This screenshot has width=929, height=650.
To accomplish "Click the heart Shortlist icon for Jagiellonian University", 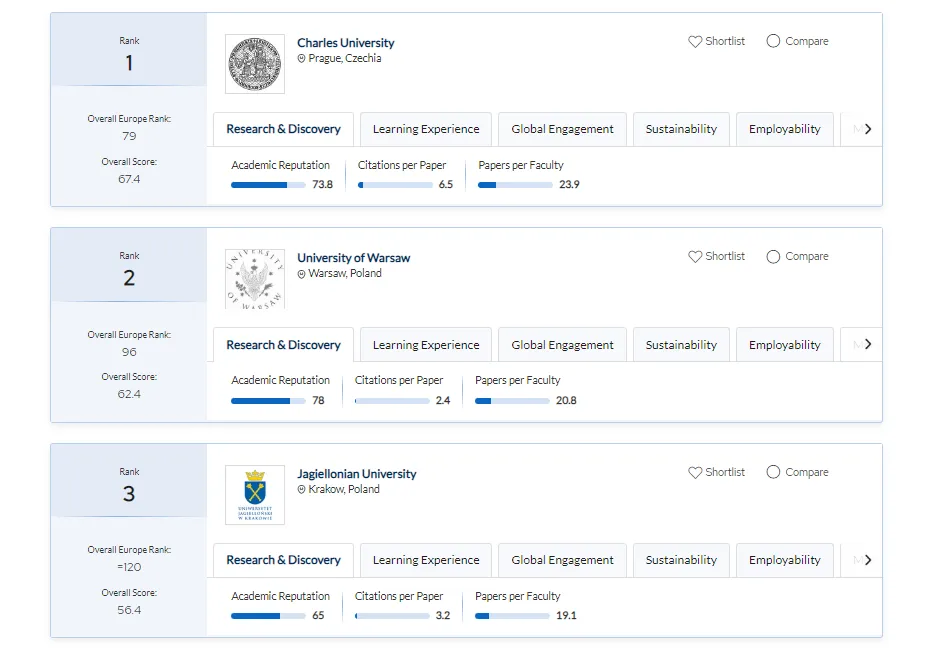I will (x=694, y=472).
